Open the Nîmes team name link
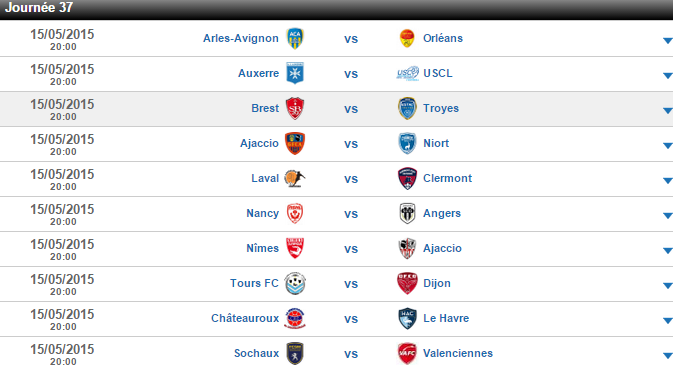Viewport: 673px width, 370px height. [x=262, y=248]
